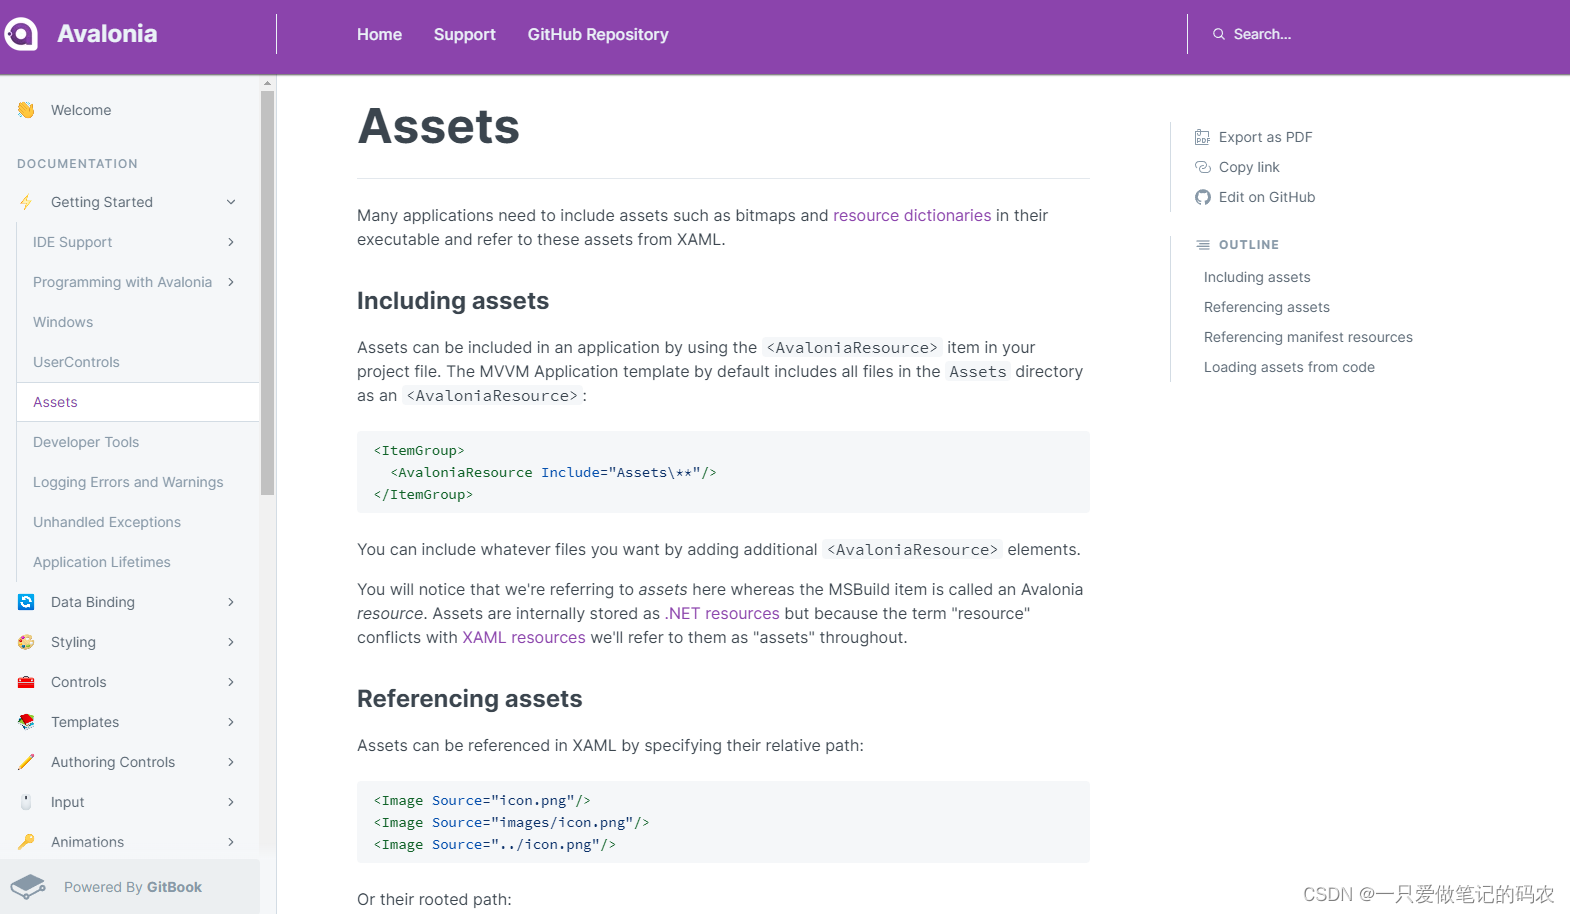Click the Edit on GitHub icon
The image size is (1570, 914).
[x=1202, y=197]
